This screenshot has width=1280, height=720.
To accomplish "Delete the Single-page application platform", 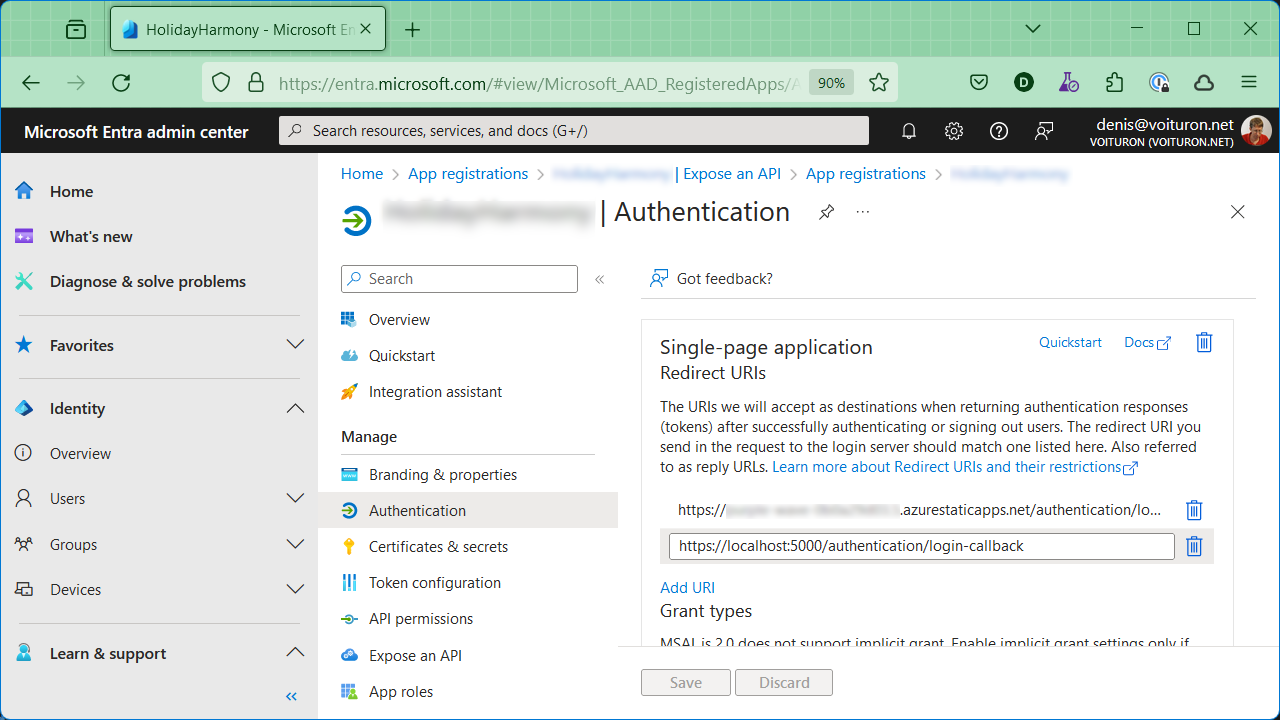I will [x=1204, y=342].
